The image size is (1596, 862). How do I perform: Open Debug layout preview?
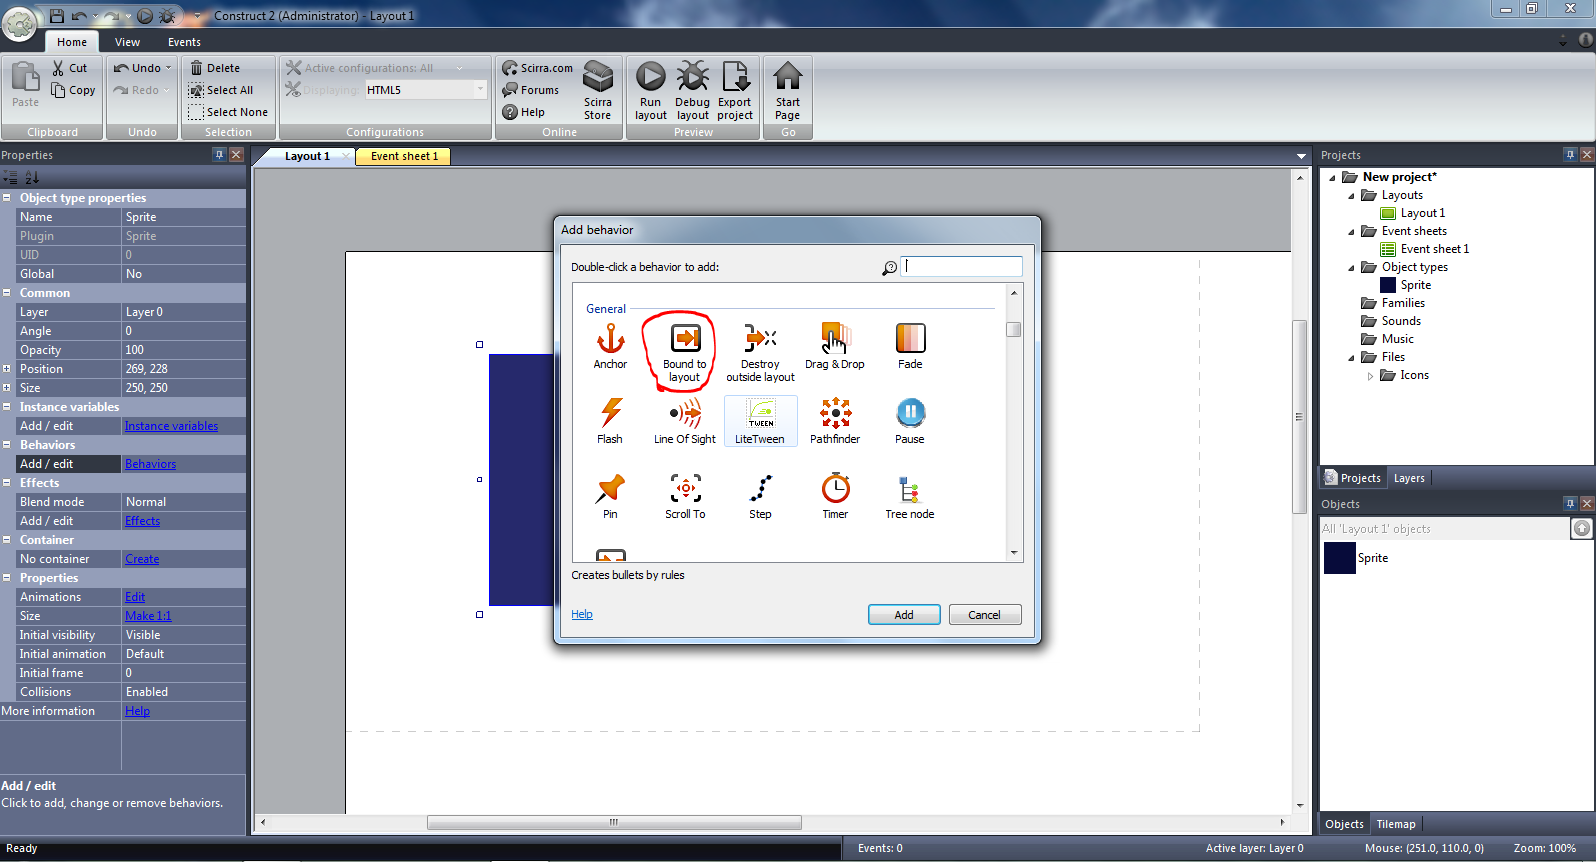(x=692, y=91)
